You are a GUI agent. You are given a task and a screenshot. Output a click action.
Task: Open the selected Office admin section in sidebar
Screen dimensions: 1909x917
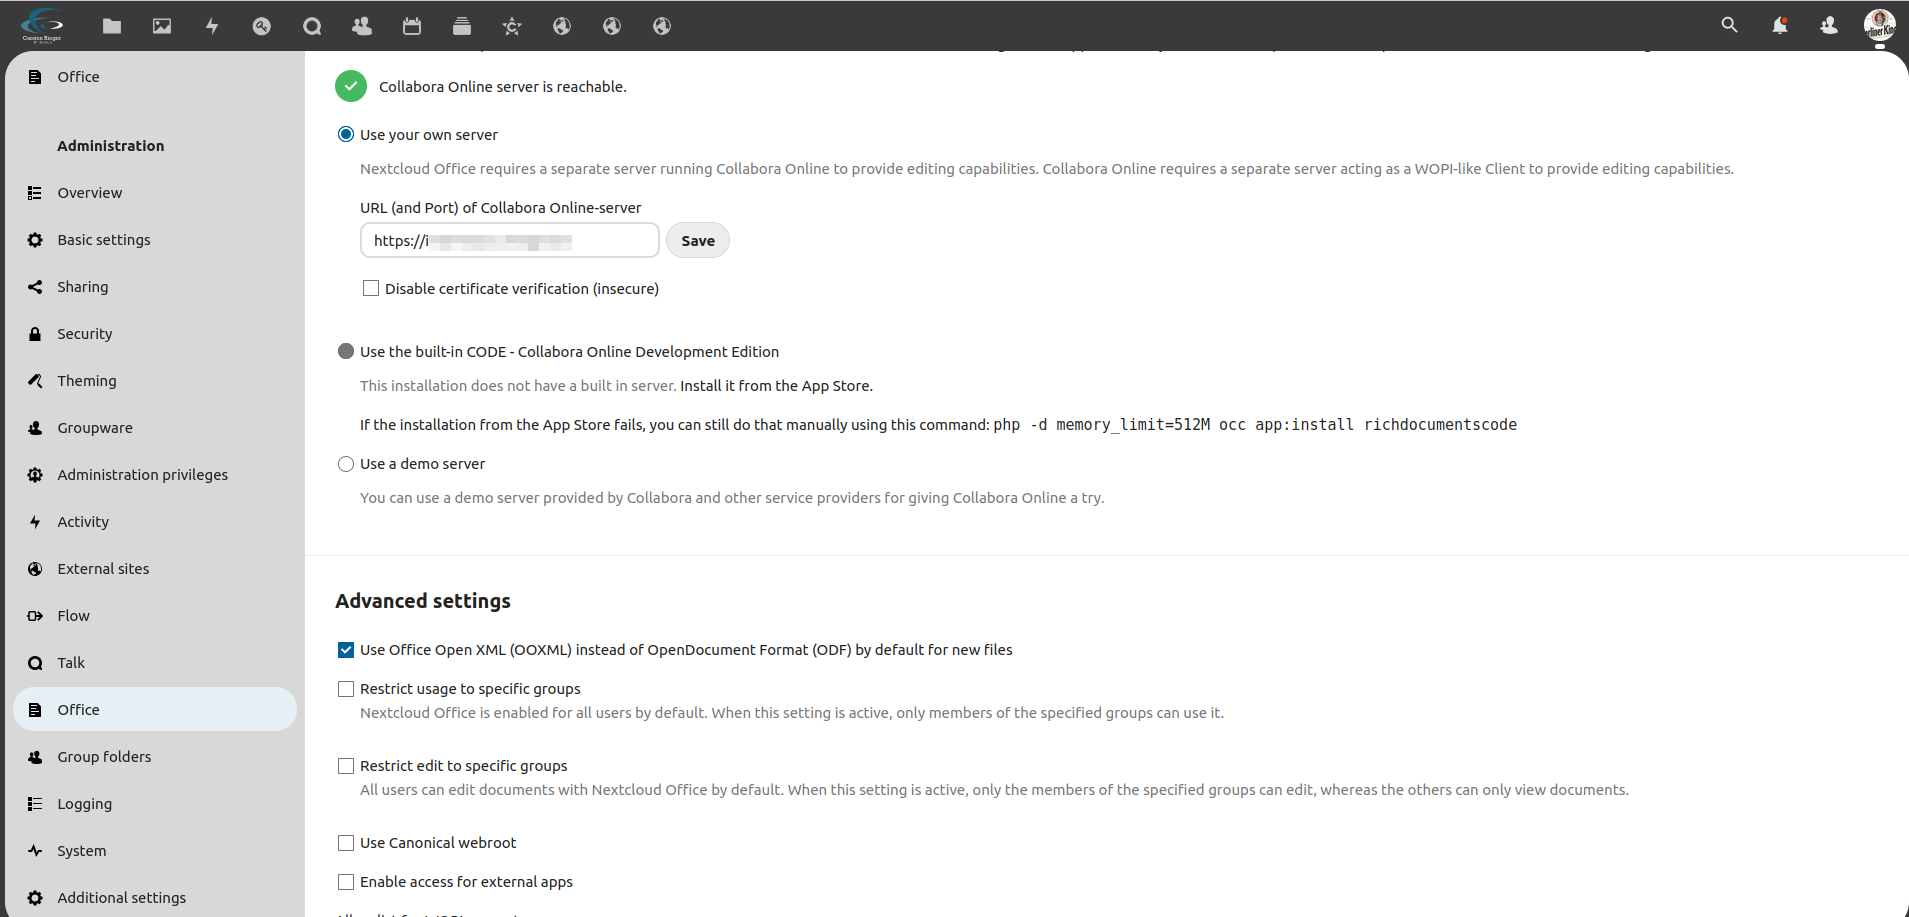[x=155, y=710]
